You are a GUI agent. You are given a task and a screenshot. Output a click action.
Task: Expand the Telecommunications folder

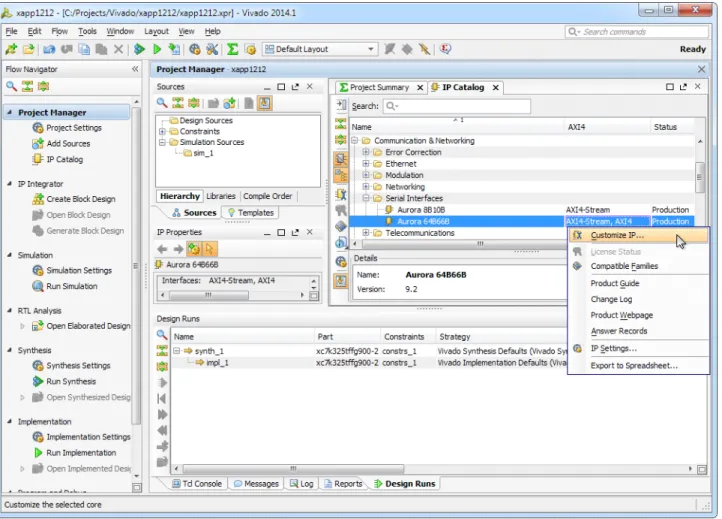366,233
